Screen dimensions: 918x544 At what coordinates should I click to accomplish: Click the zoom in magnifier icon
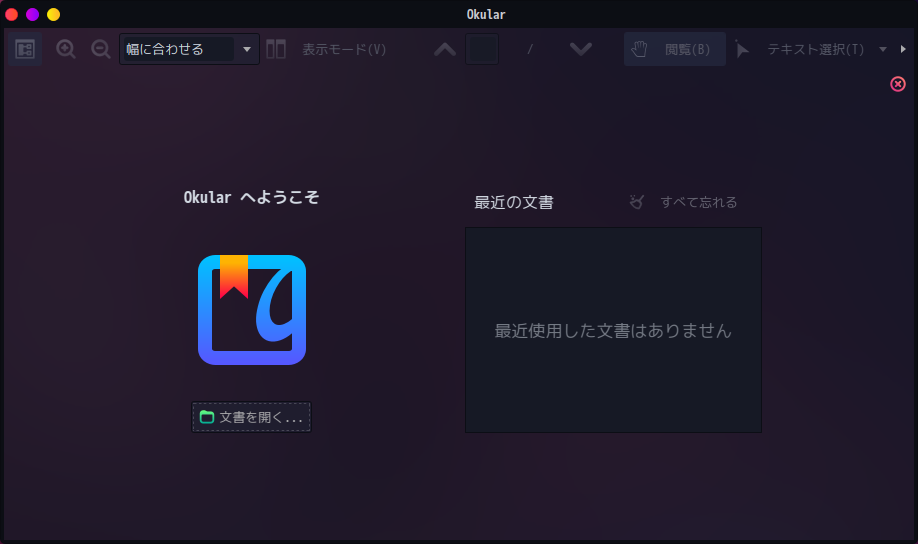tap(66, 49)
